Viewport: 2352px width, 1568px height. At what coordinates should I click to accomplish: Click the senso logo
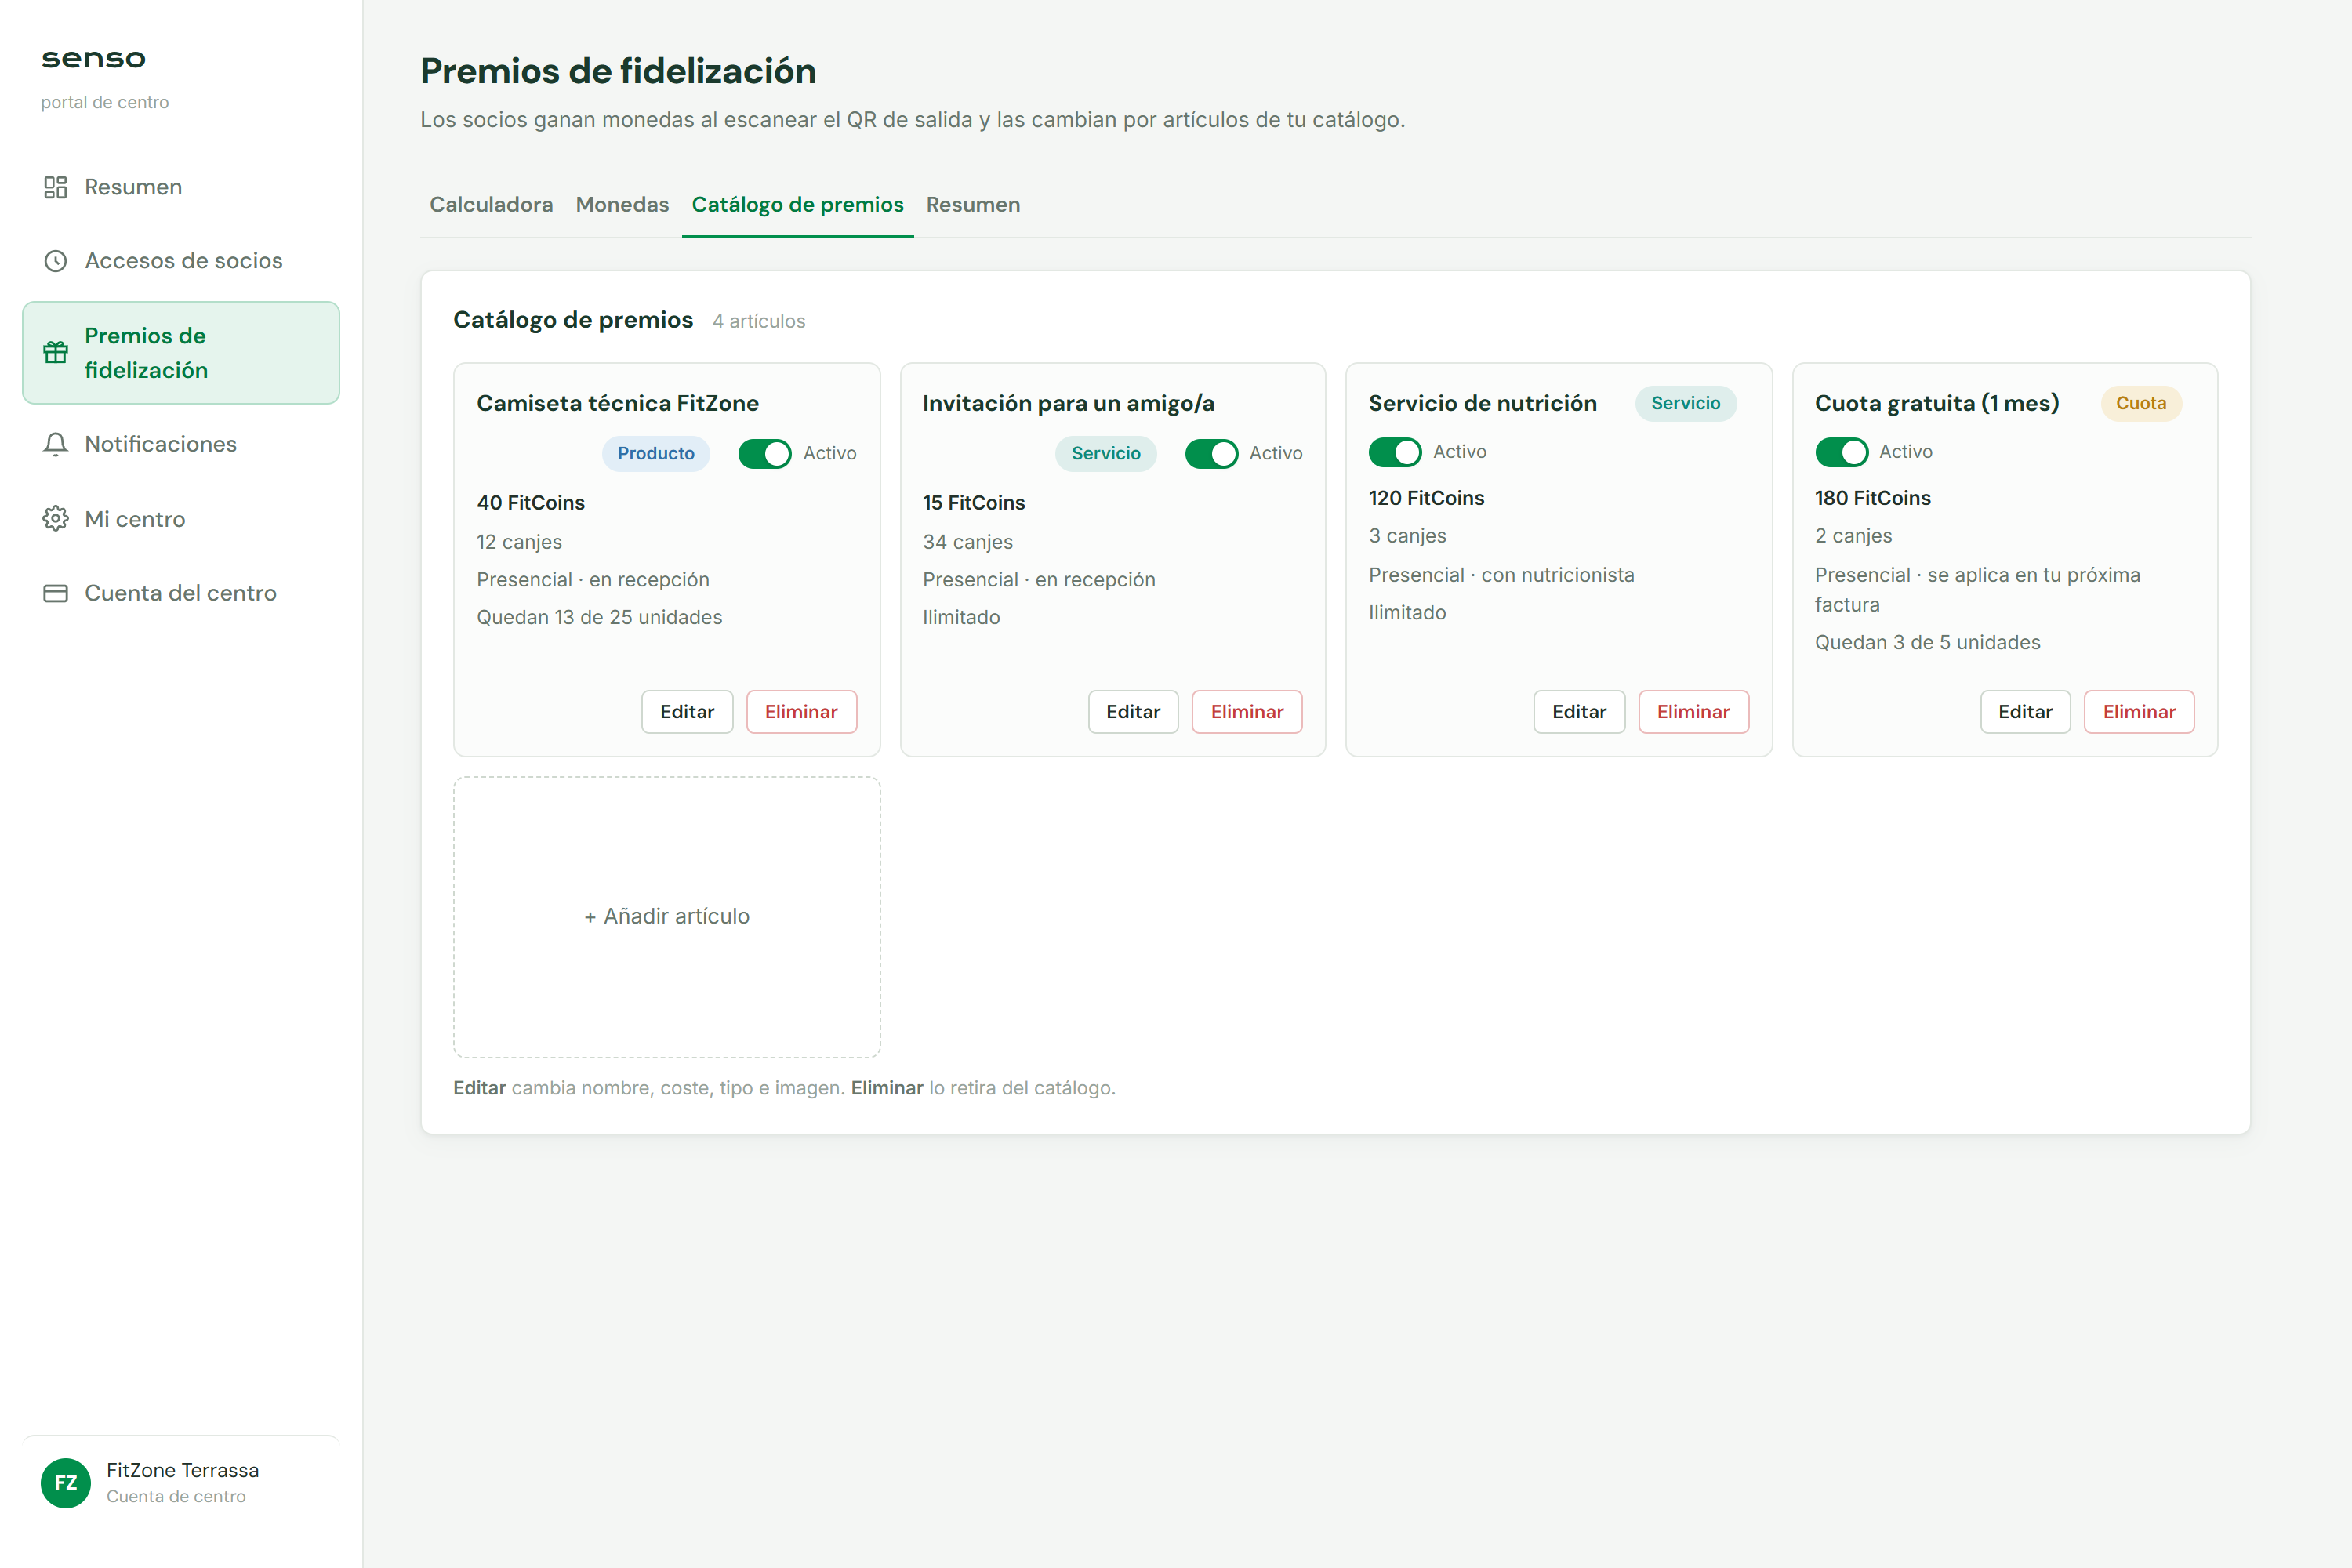pyautogui.click(x=93, y=59)
